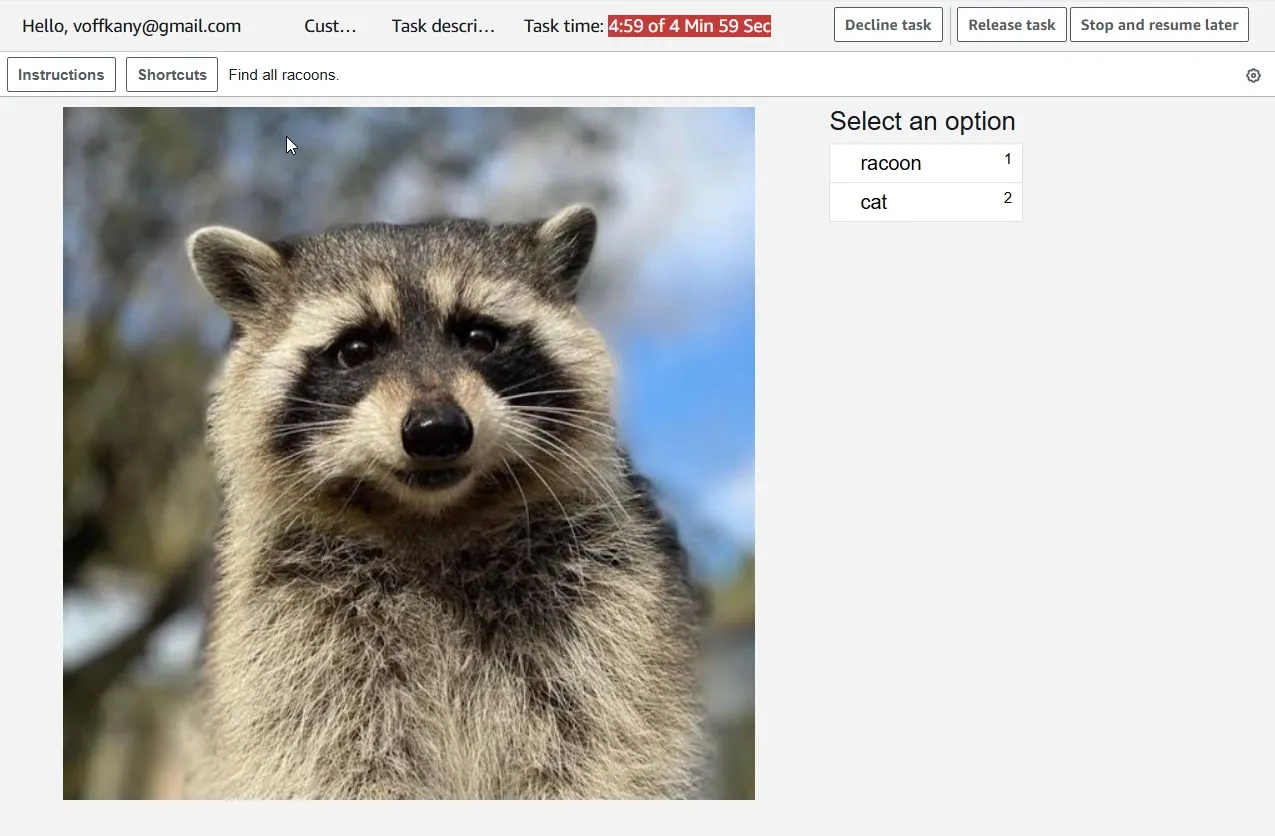
Task: Click the greeting with voffkany@gmail.com
Action: coord(131,26)
